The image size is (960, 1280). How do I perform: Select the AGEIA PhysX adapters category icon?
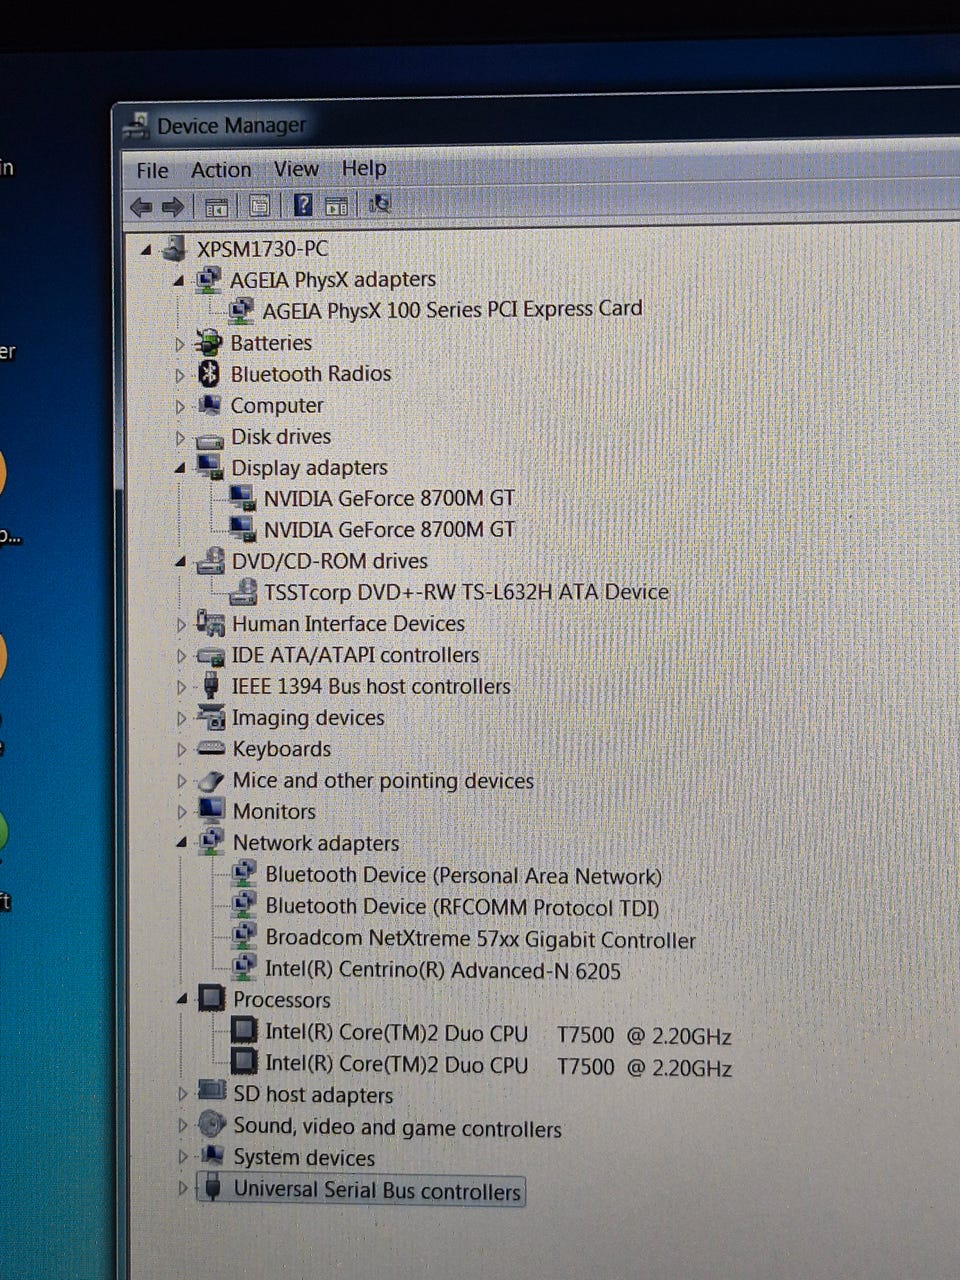(x=209, y=280)
